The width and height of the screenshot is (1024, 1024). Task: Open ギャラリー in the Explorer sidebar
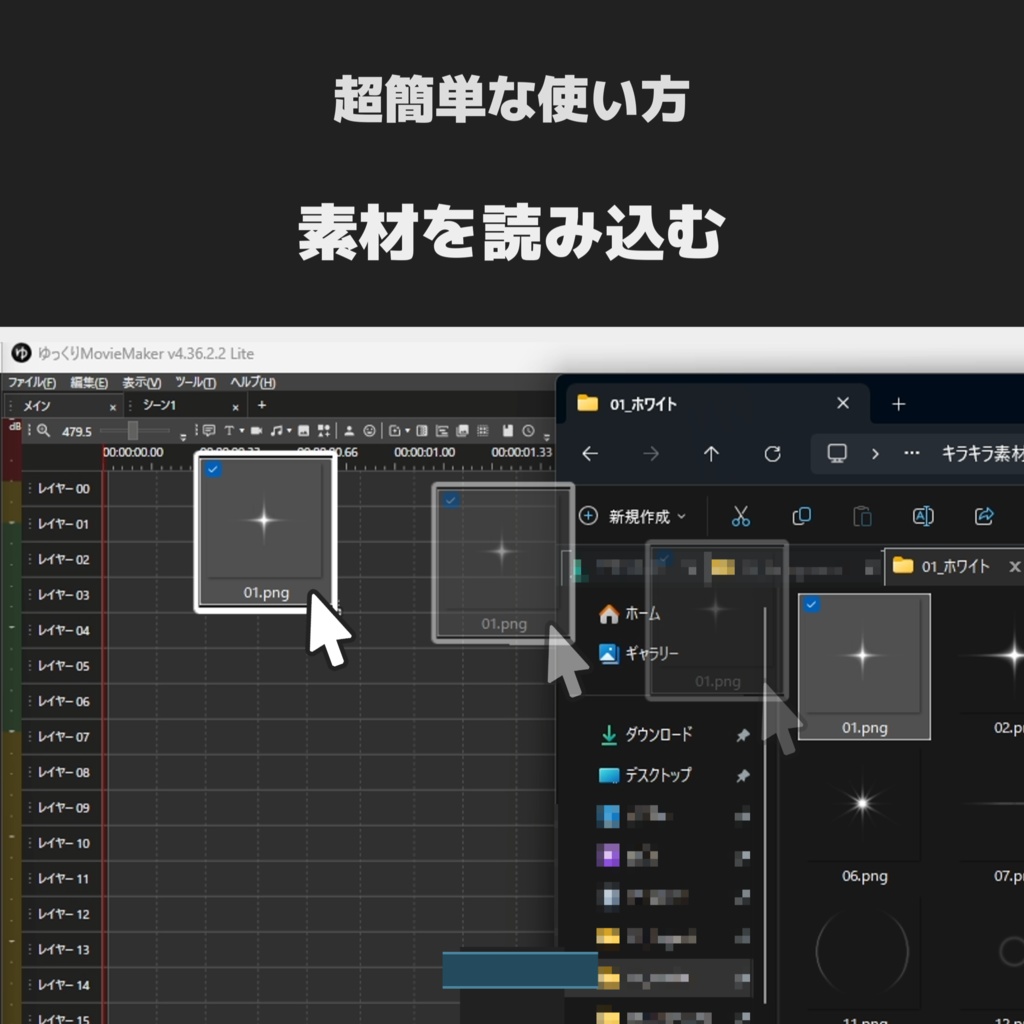[640, 653]
